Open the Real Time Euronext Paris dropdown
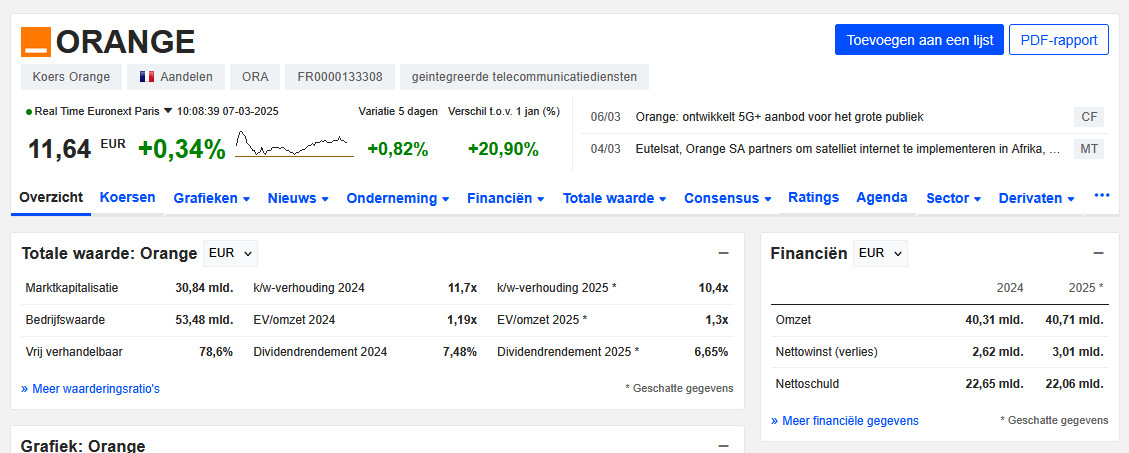The width and height of the screenshot is (1129, 453). pyautogui.click(x=168, y=111)
